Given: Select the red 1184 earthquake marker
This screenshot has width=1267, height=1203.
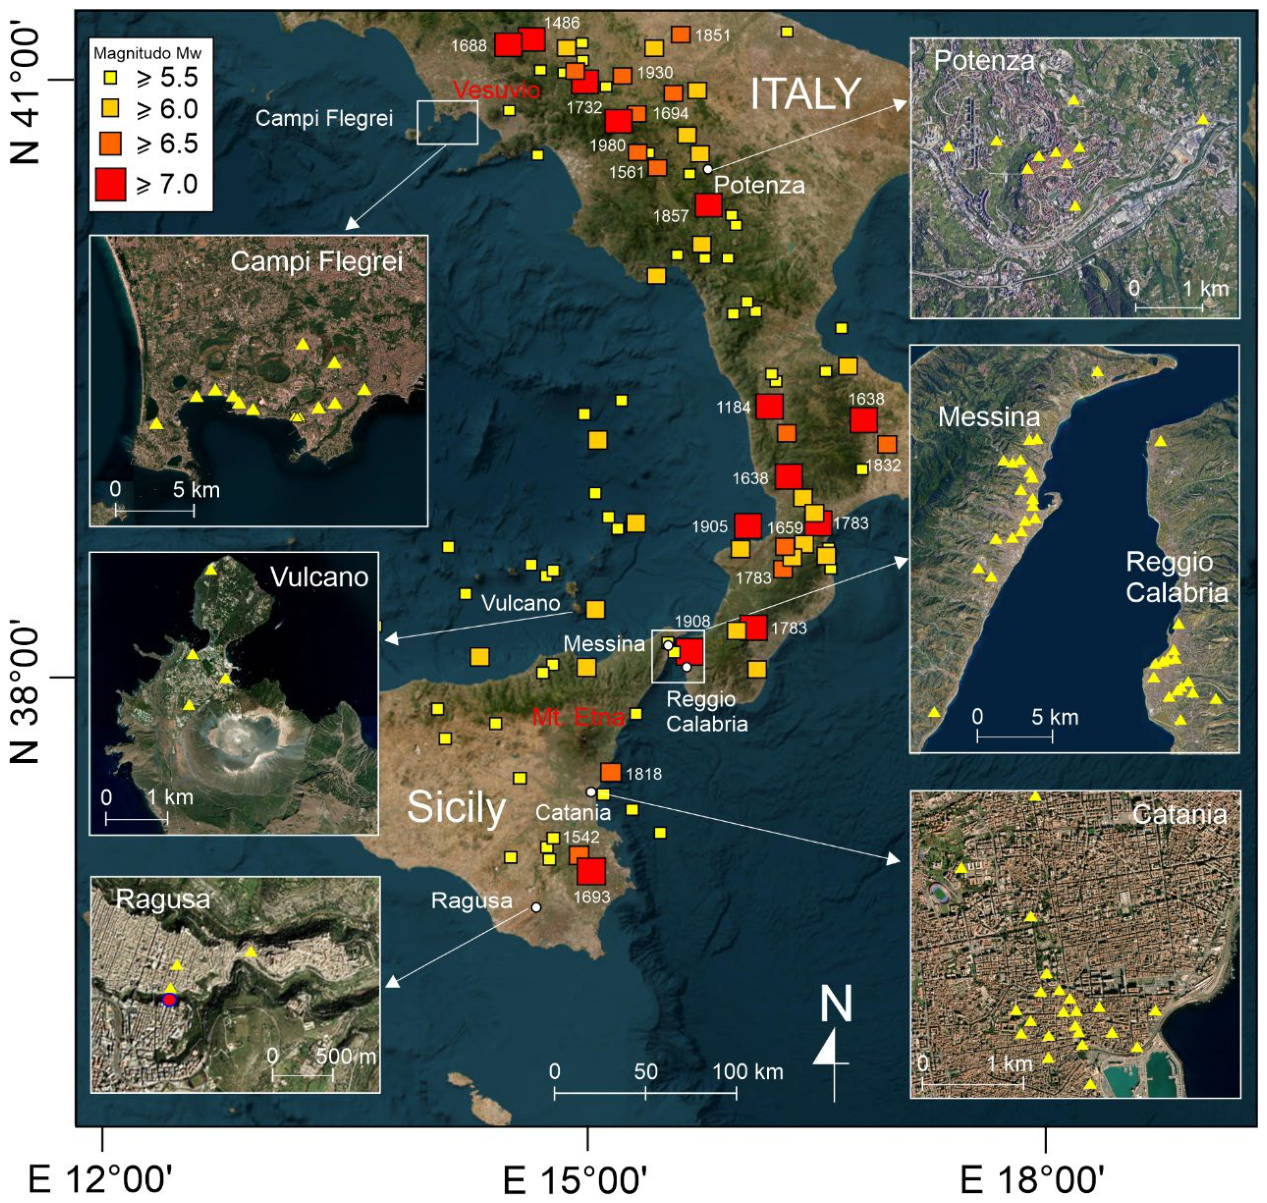Looking at the screenshot, I should point(769,406).
